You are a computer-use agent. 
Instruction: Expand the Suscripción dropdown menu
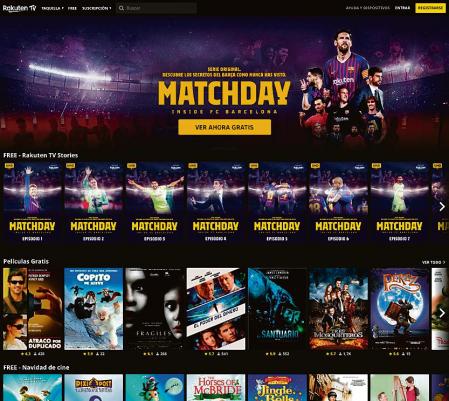click(97, 8)
